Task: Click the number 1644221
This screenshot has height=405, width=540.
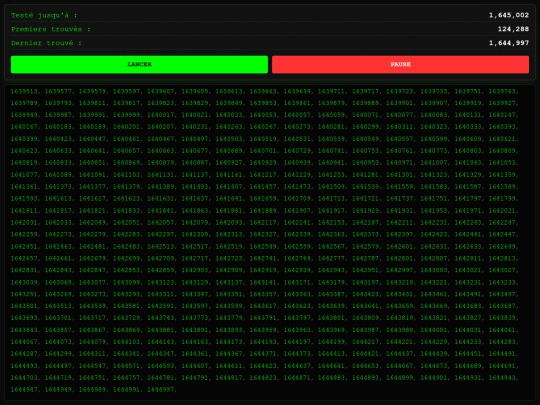Action: coord(399,342)
